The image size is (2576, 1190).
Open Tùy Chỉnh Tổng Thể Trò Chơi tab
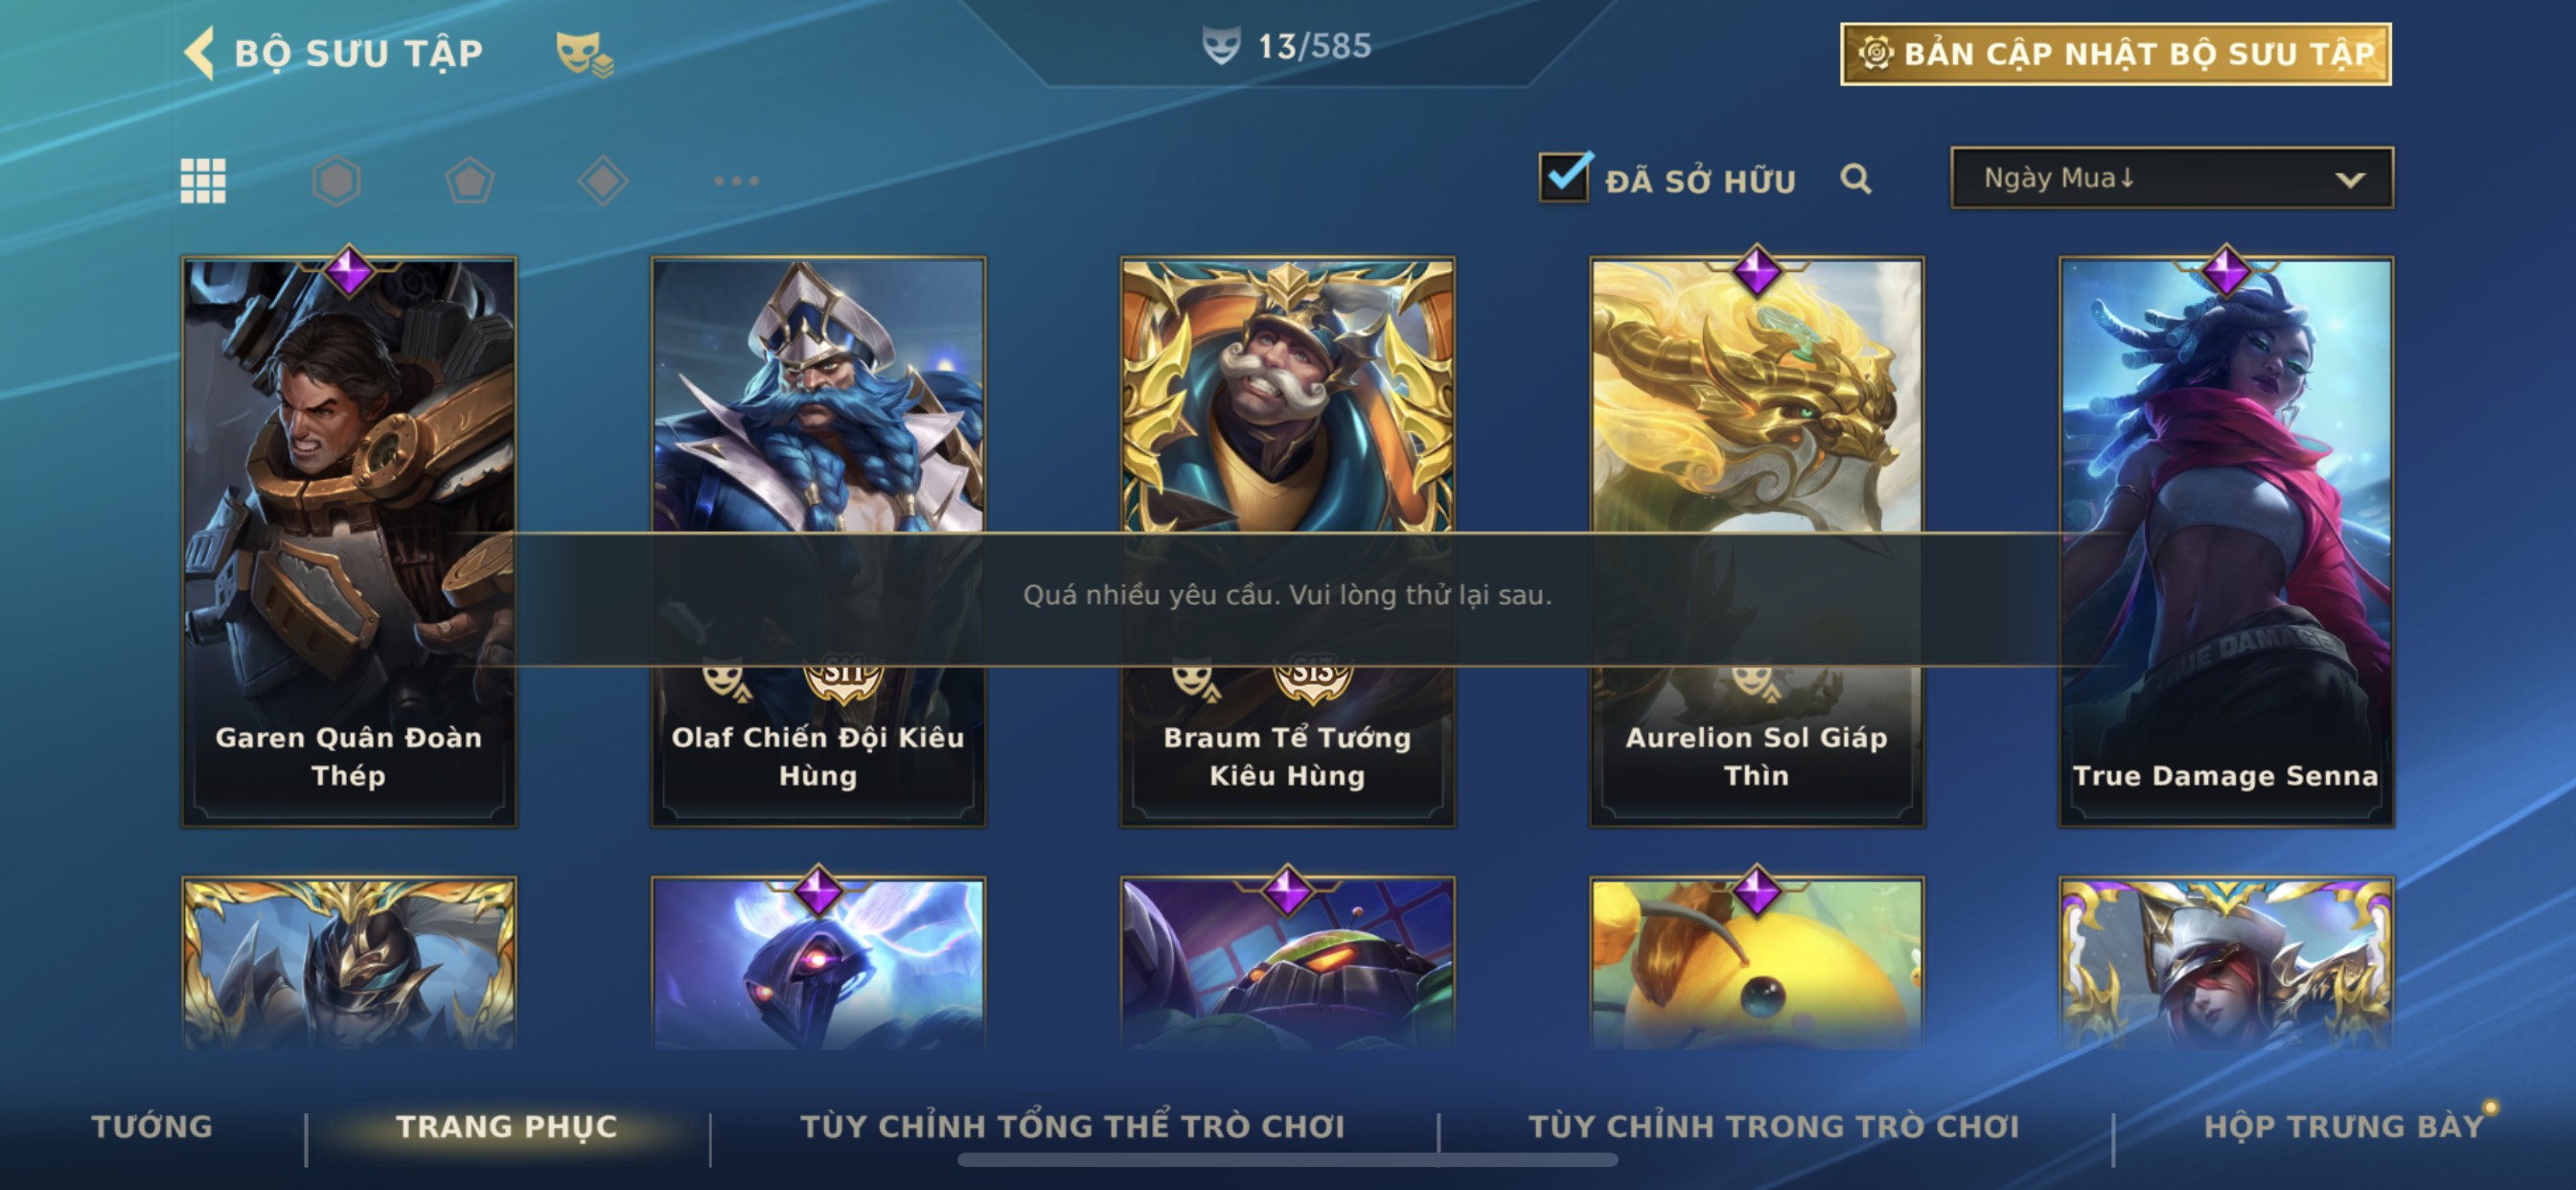[x=1073, y=1126]
